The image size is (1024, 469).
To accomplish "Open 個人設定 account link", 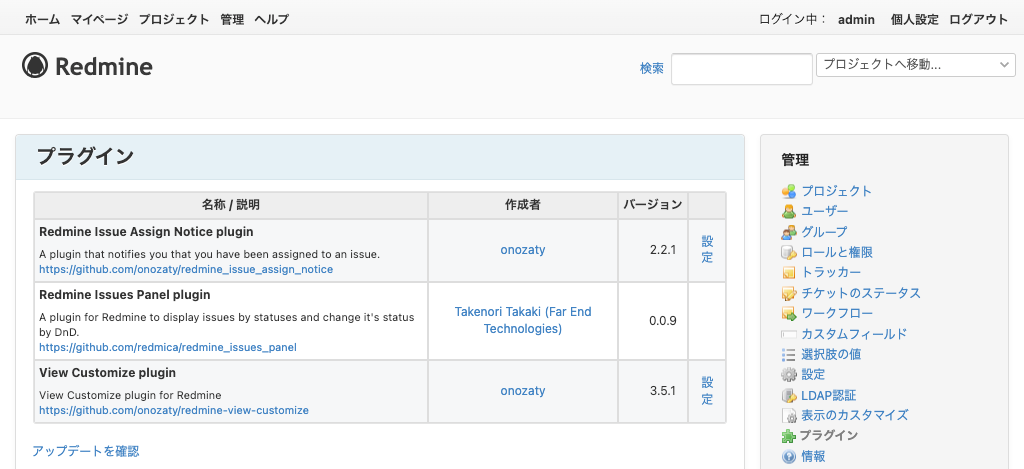I will click(914, 19).
